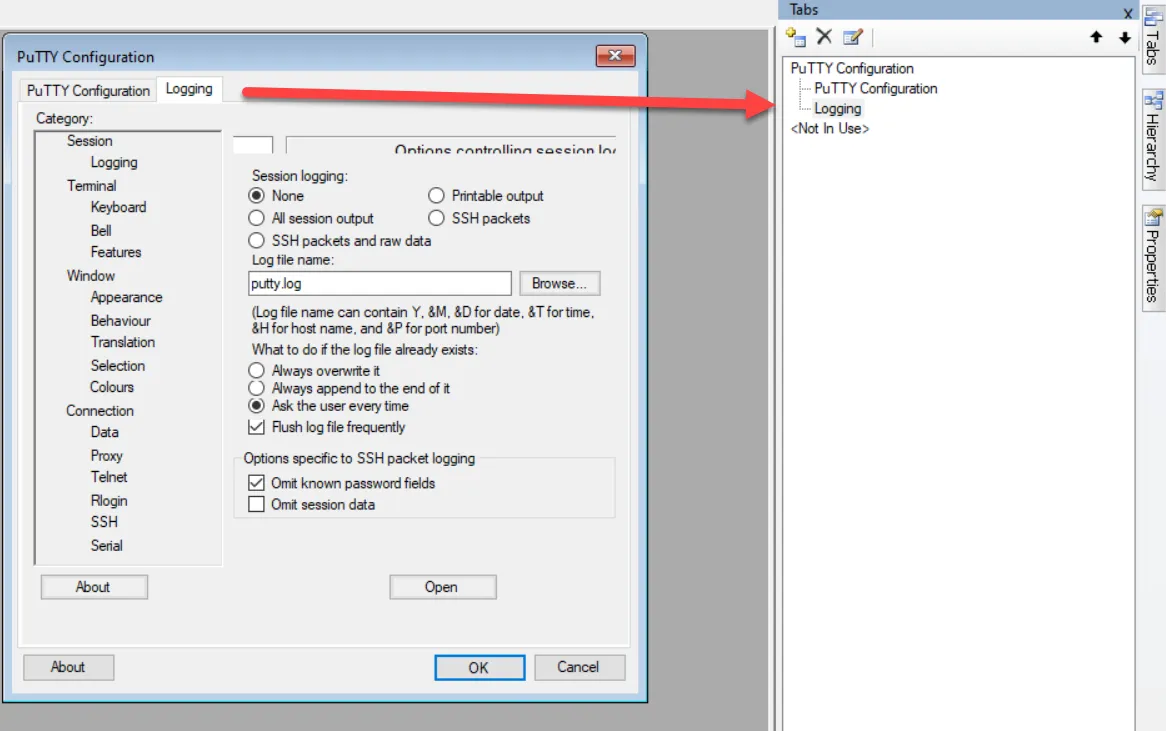Select Window category
Viewport: 1166px width, 731px height.
[x=91, y=275]
